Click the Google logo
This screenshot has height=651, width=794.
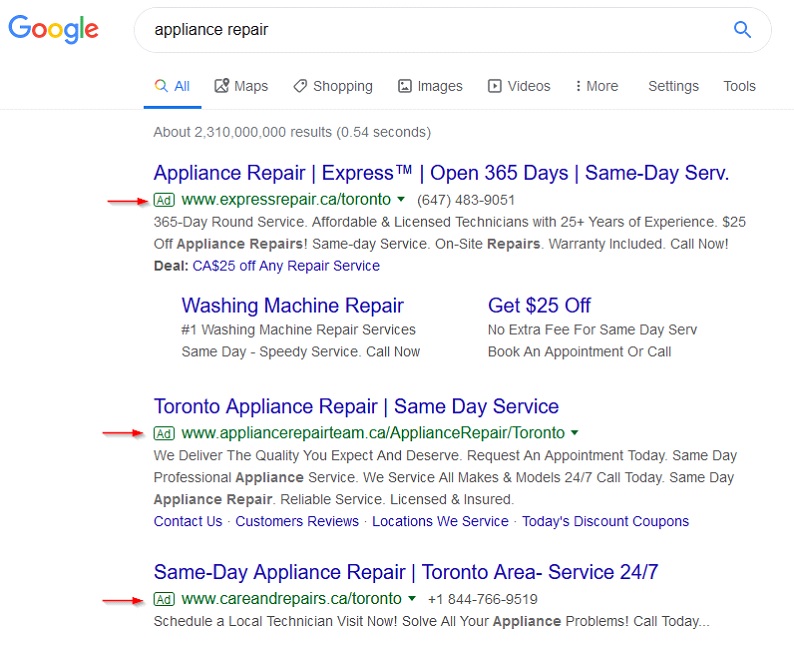pos(53,29)
